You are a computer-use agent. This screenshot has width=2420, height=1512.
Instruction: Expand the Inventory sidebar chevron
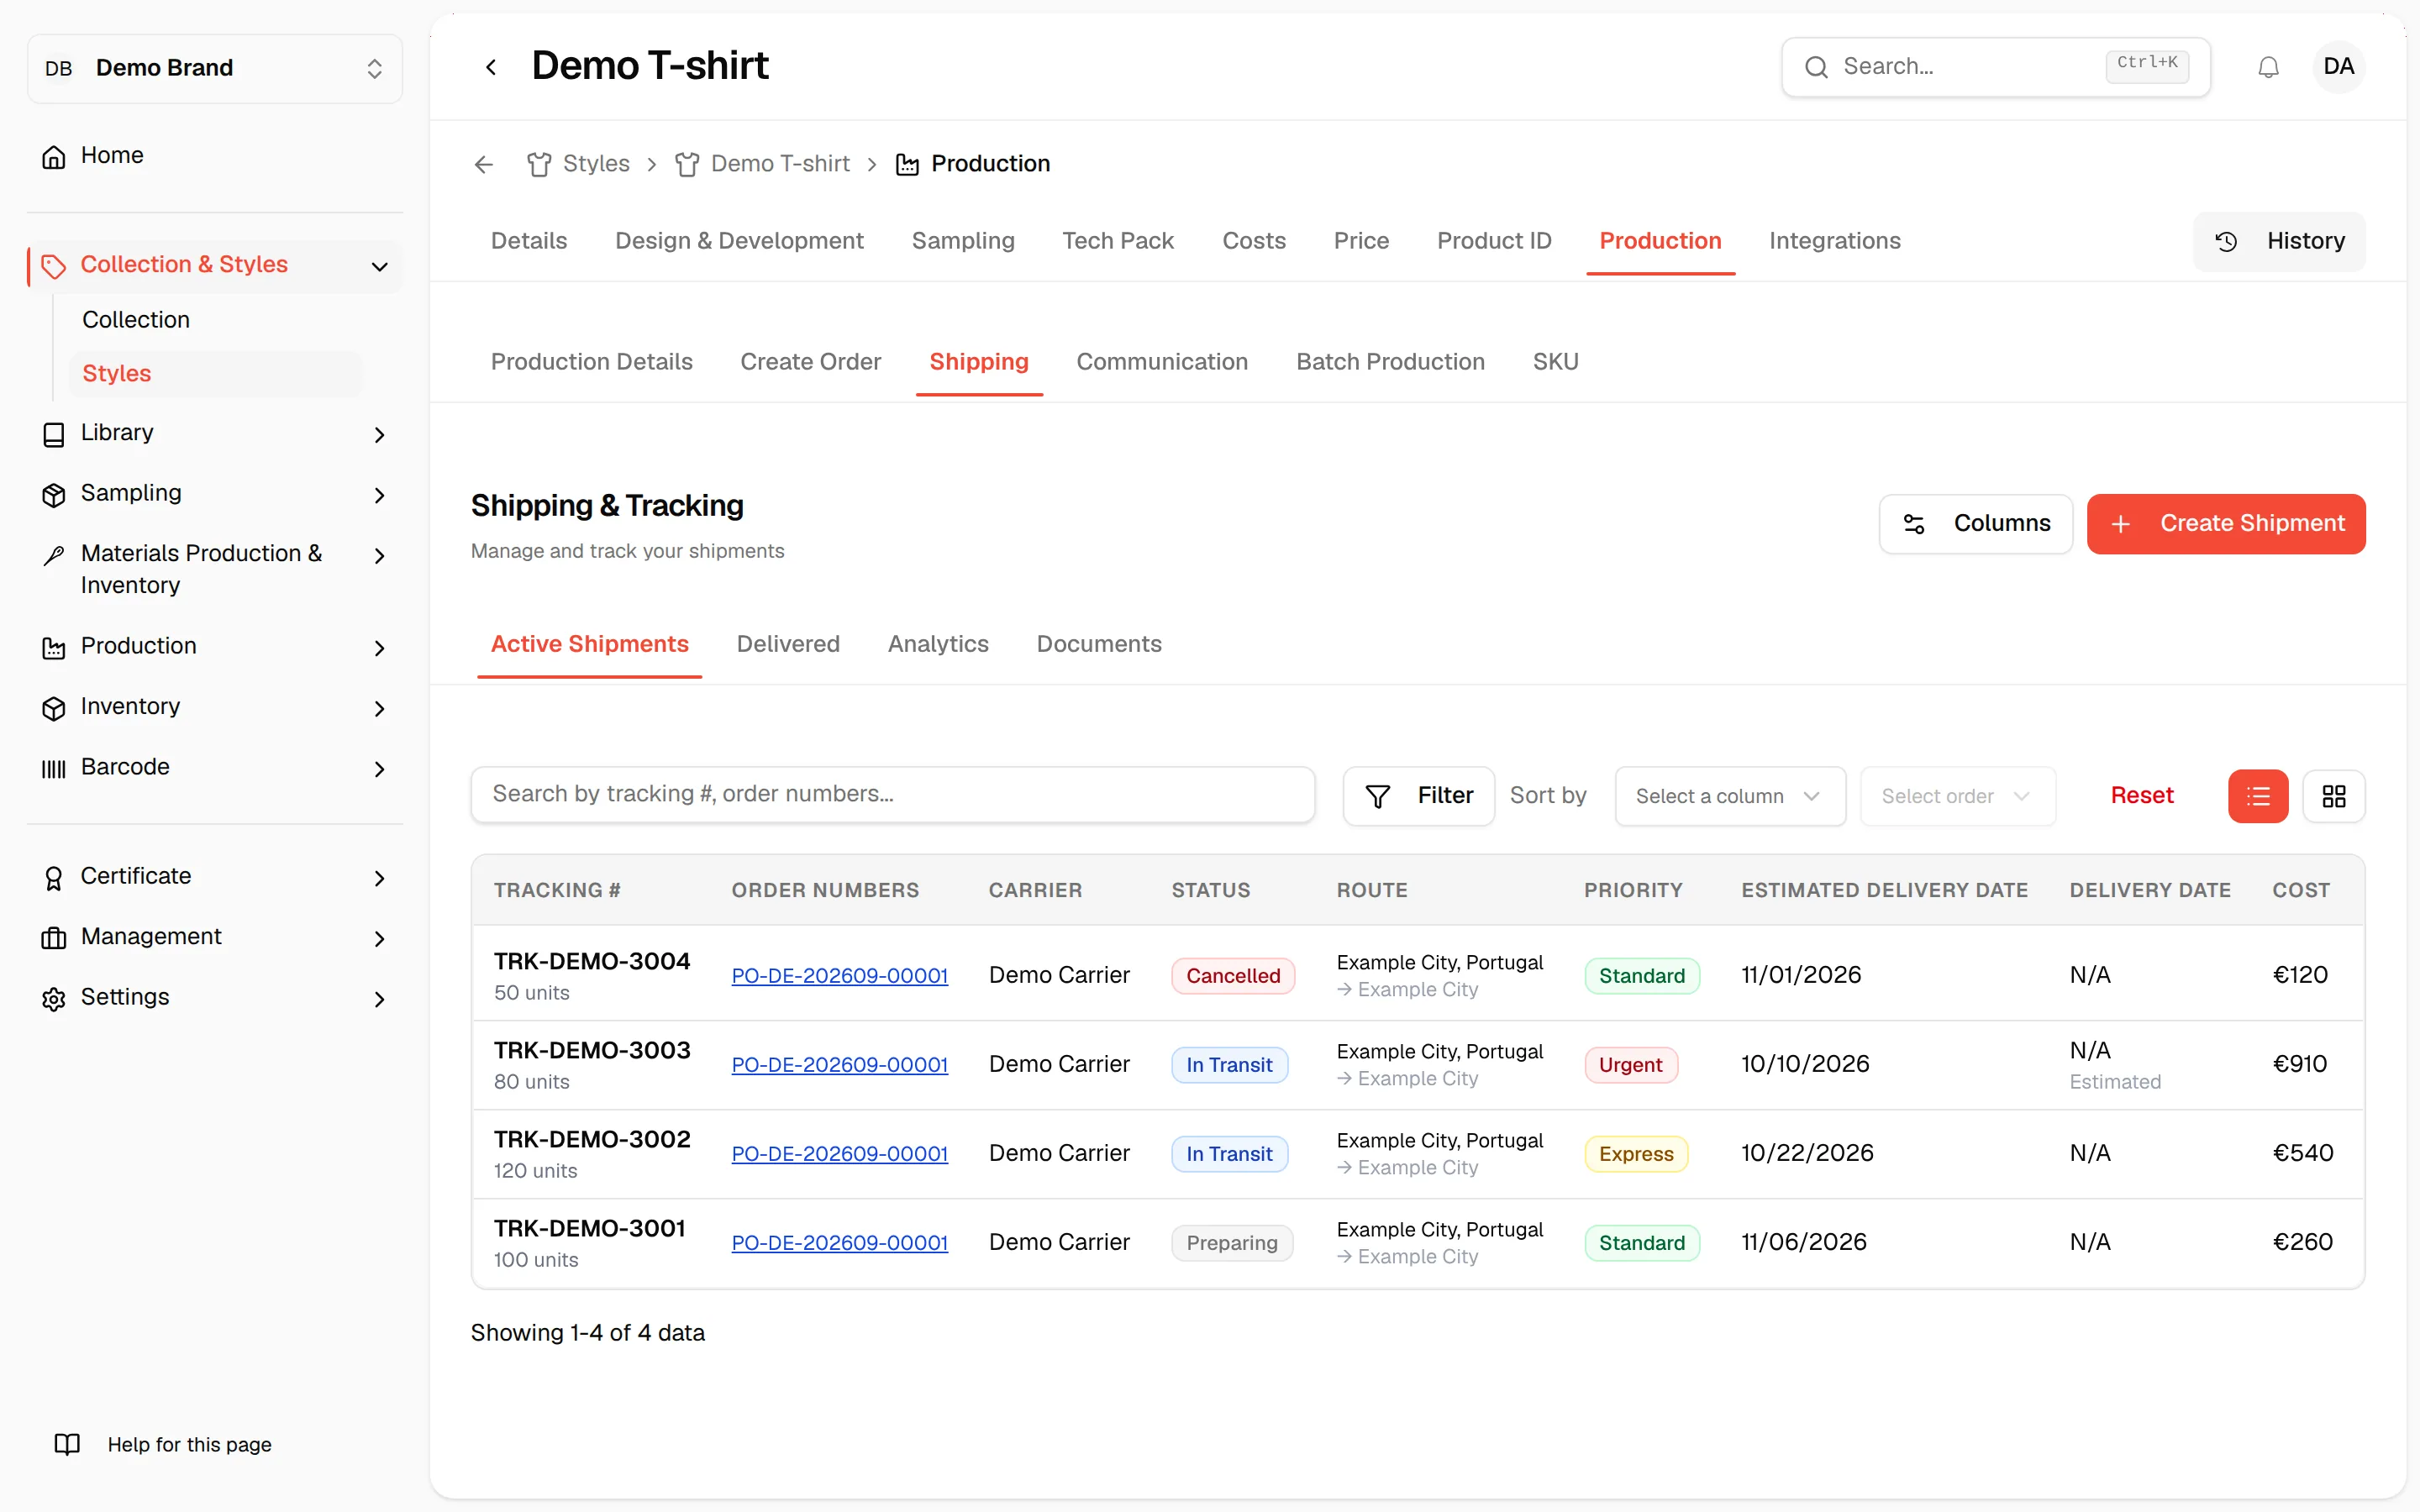[379, 708]
